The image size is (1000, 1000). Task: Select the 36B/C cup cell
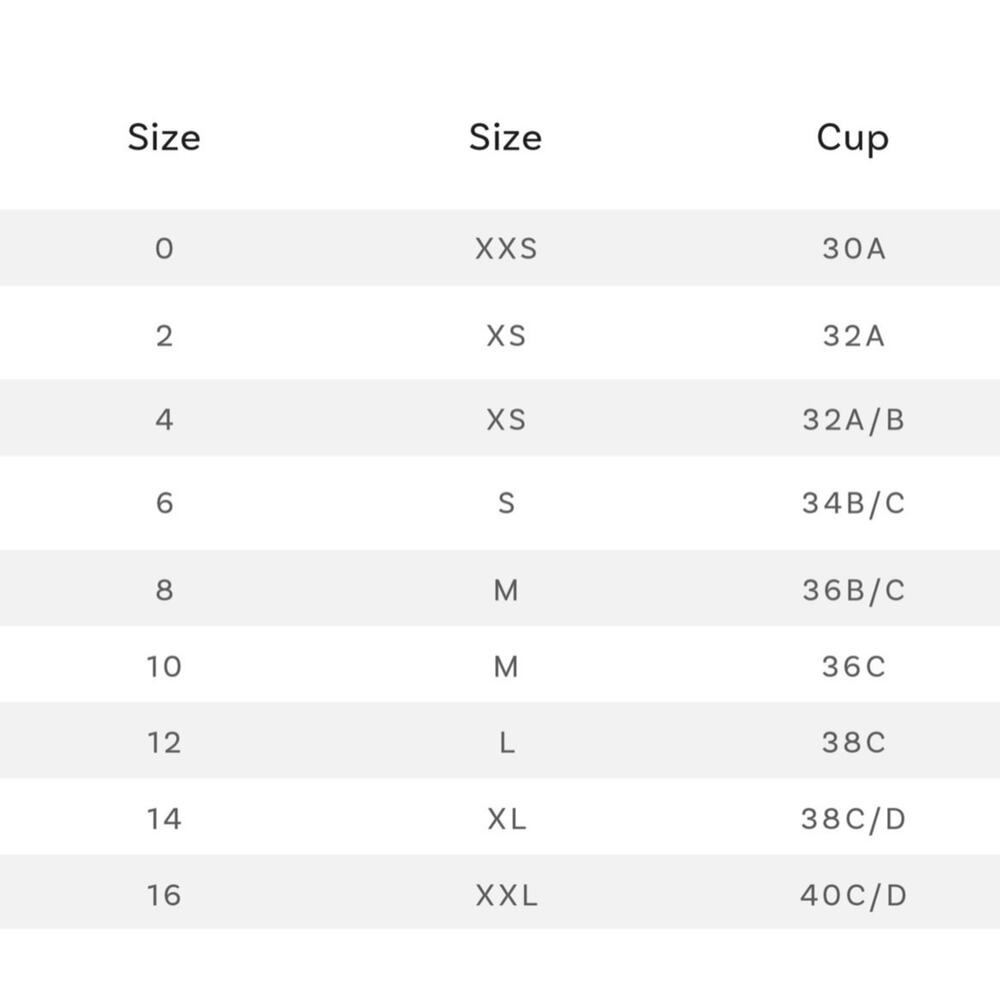853,591
